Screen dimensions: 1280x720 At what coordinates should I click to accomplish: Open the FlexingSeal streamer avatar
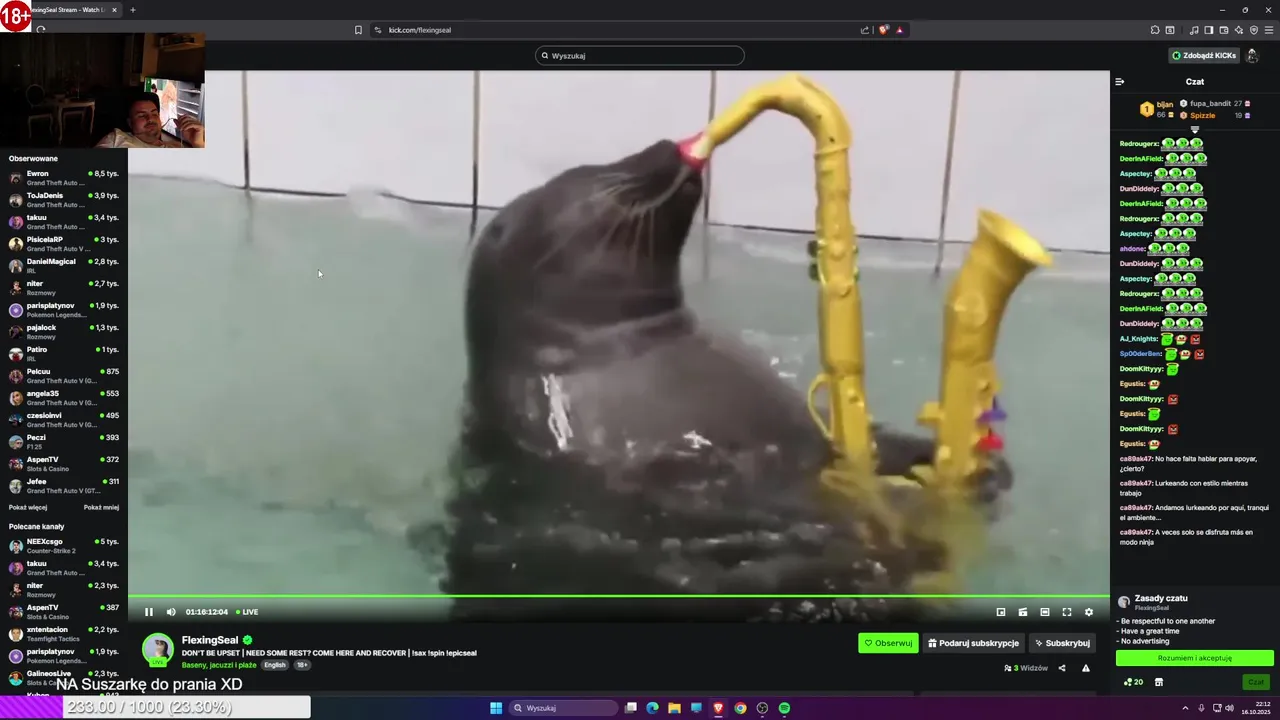tap(157, 650)
